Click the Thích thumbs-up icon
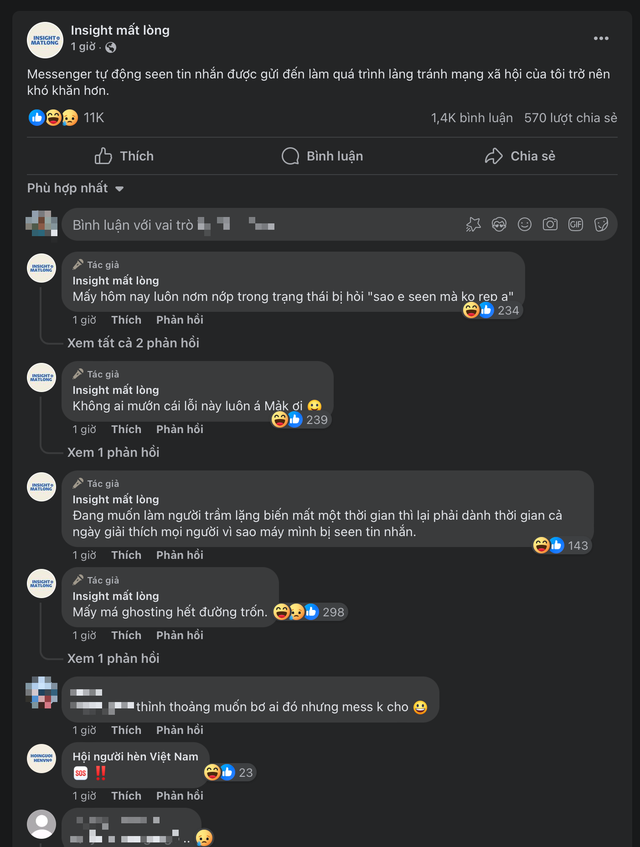Screen dimensions: 640x847 105,156
